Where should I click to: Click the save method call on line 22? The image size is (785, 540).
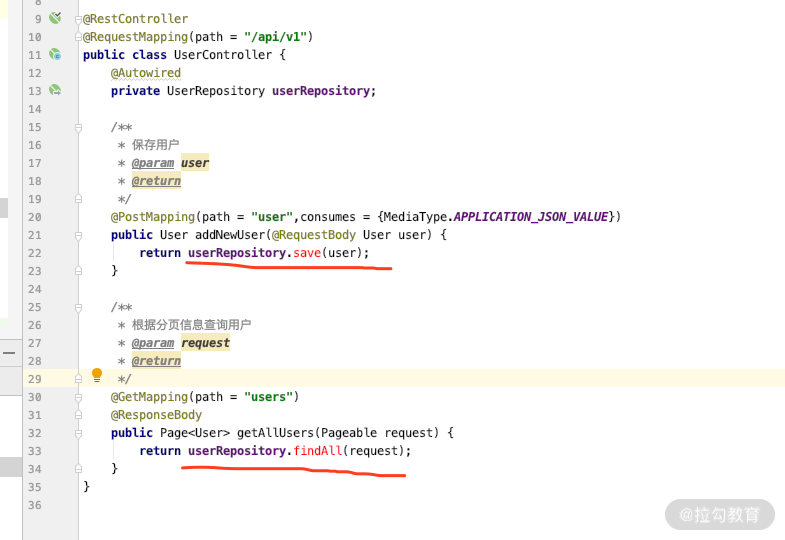coord(307,253)
